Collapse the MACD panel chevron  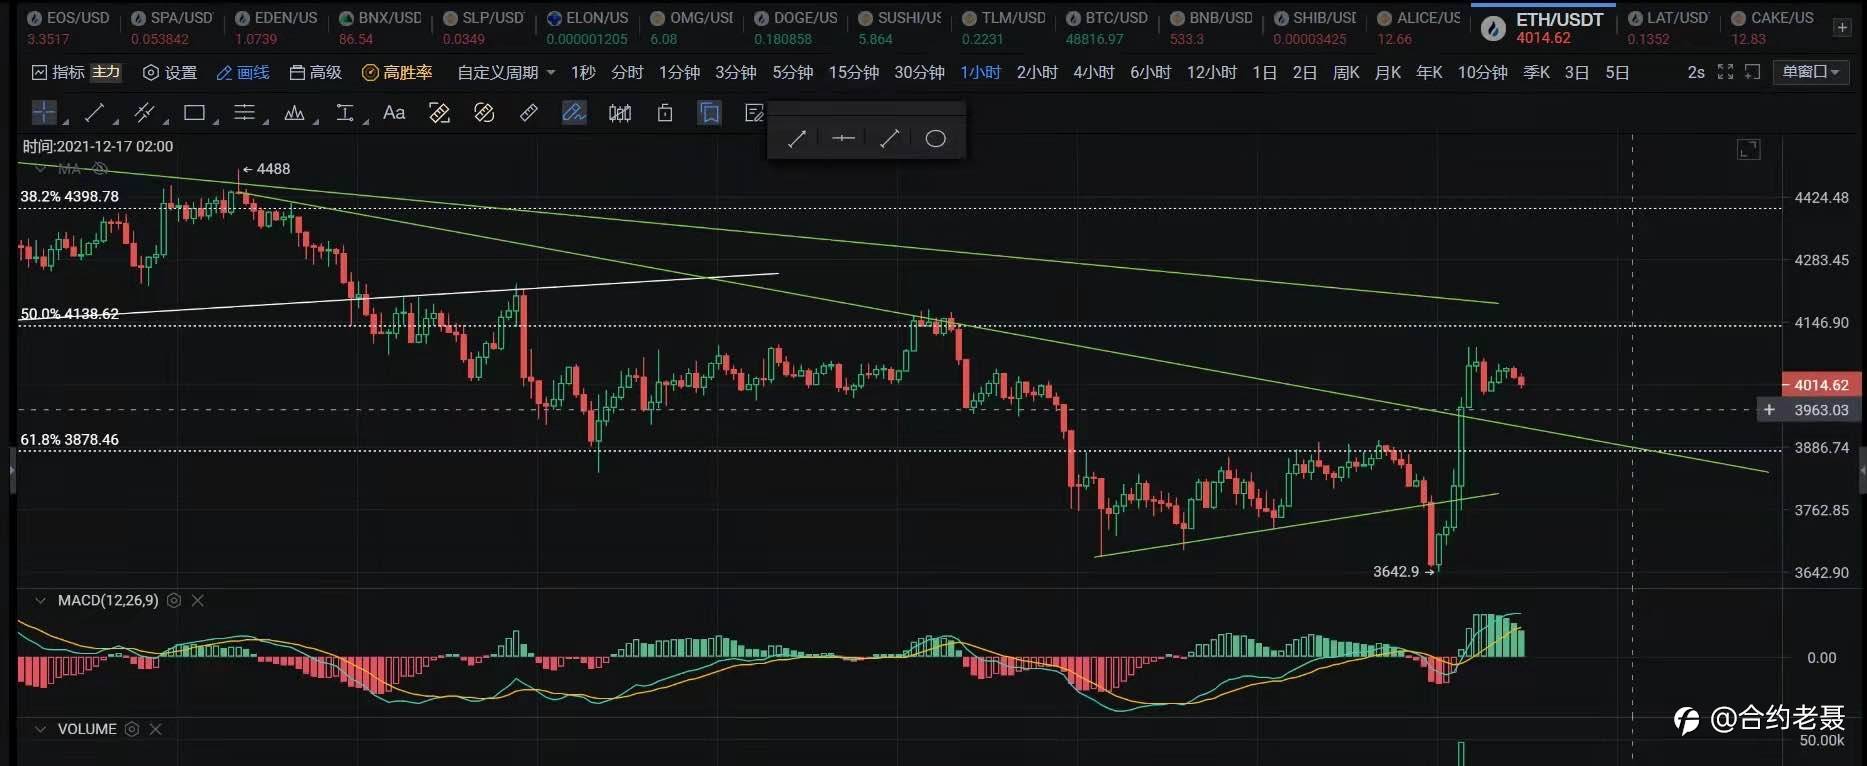click(x=40, y=600)
